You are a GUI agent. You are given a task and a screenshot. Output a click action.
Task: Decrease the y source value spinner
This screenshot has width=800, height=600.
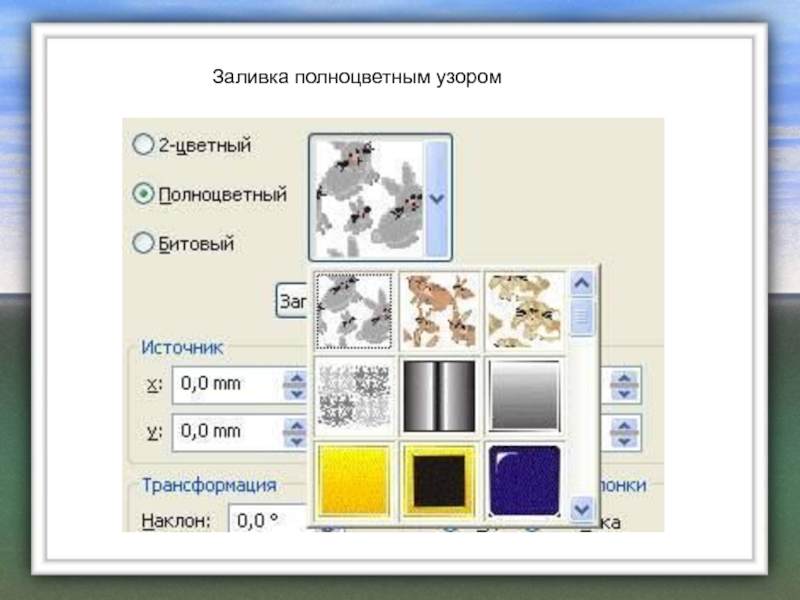295,439
